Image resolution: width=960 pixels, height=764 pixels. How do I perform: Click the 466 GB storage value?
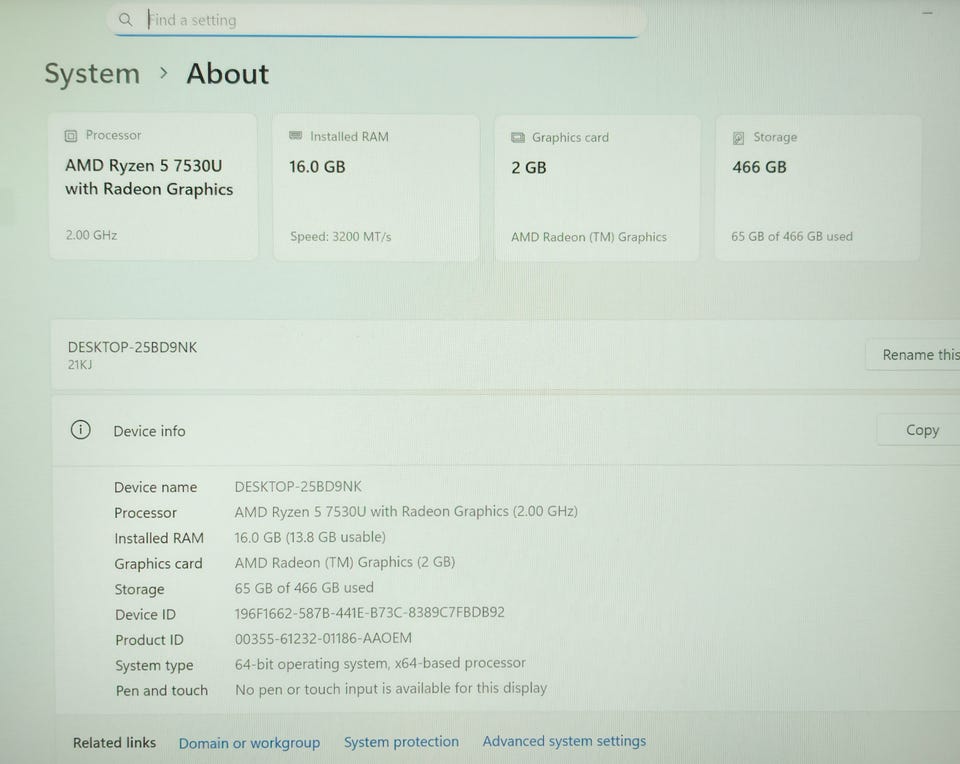tap(759, 167)
